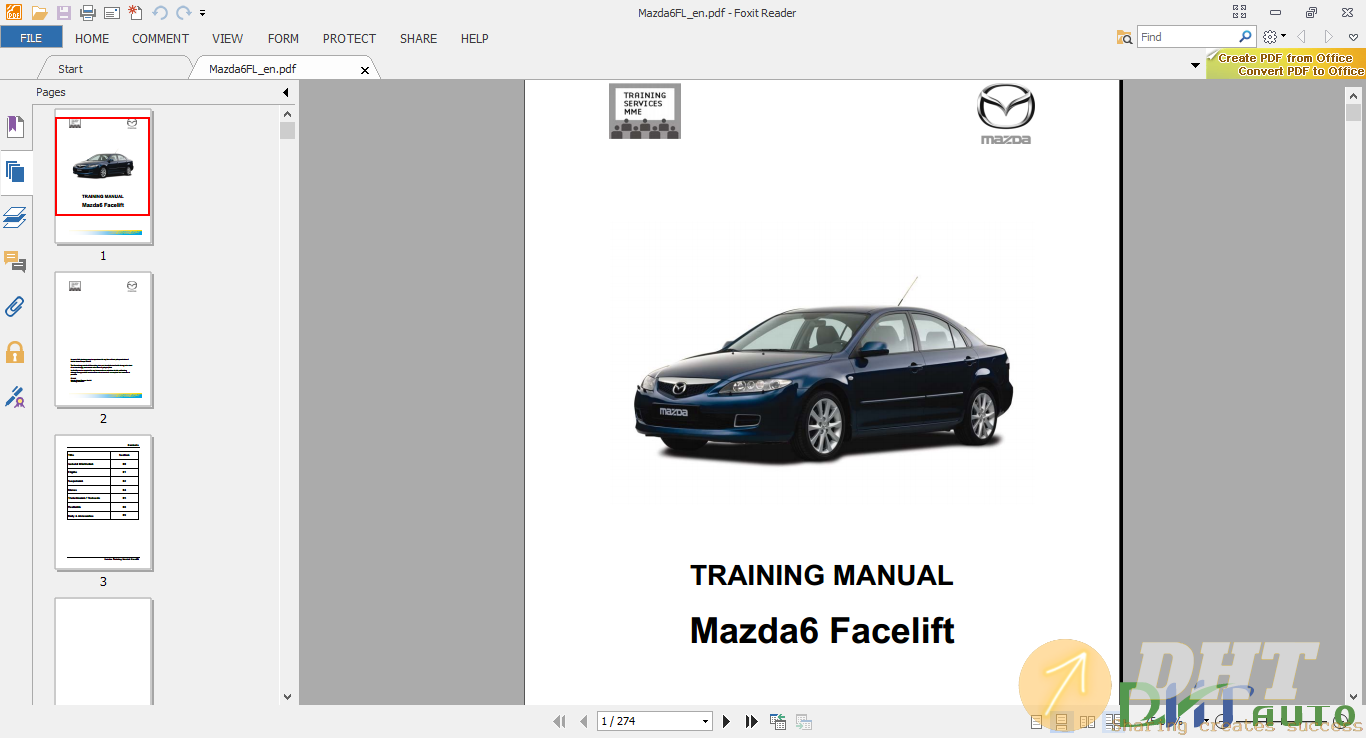1366x738 pixels.
Task: Open the Layers panel in sidebar
Action: 15,217
